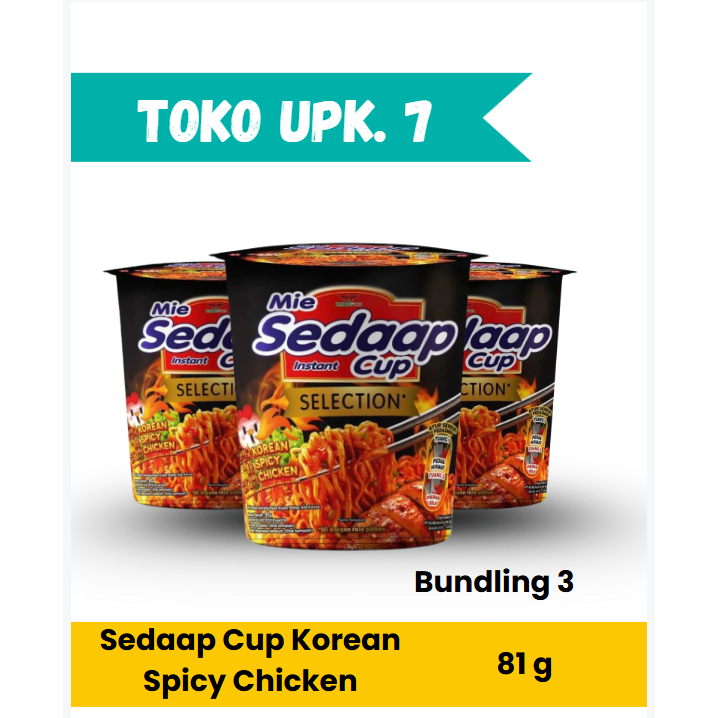
Task: Click the Sedaap Cup Korean Spicy Chicken title
Action: coord(250,660)
